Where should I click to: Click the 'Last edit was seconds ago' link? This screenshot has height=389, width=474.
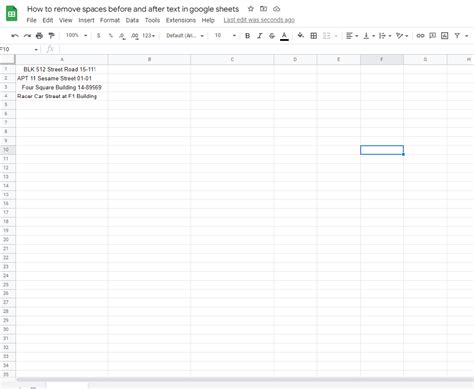[259, 20]
